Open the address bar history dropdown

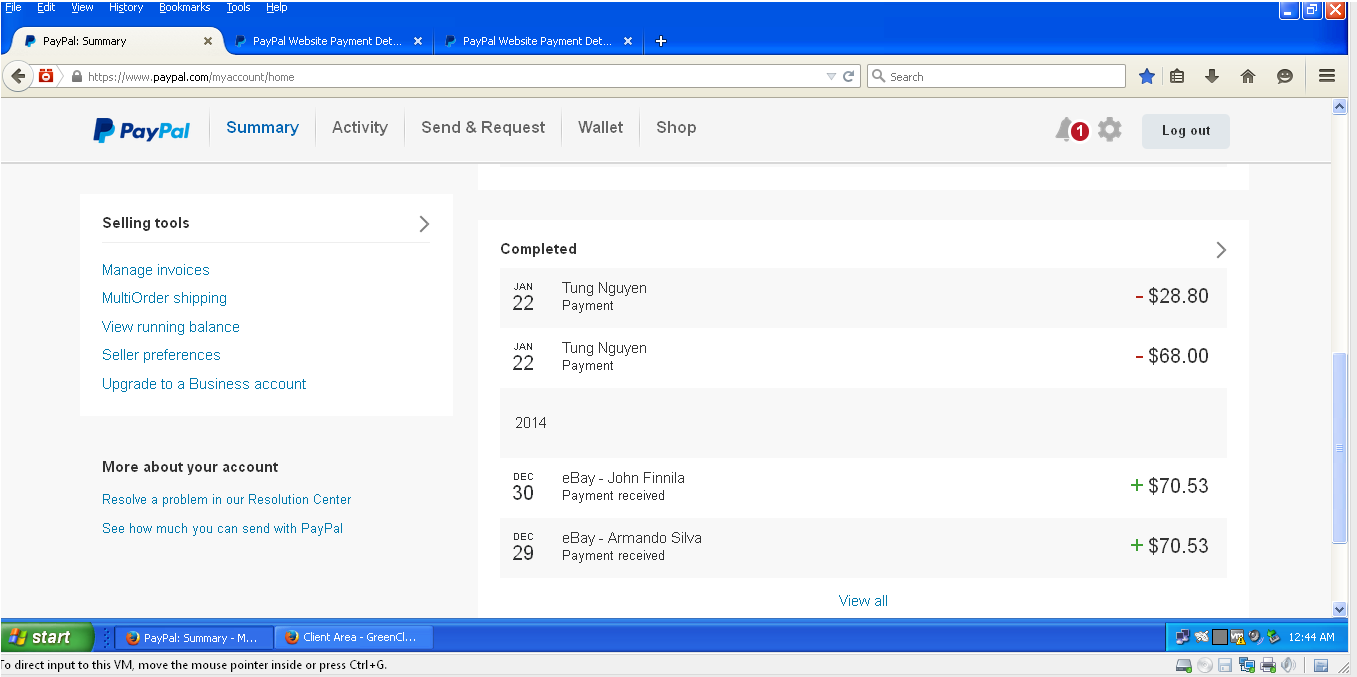pyautogui.click(x=831, y=76)
